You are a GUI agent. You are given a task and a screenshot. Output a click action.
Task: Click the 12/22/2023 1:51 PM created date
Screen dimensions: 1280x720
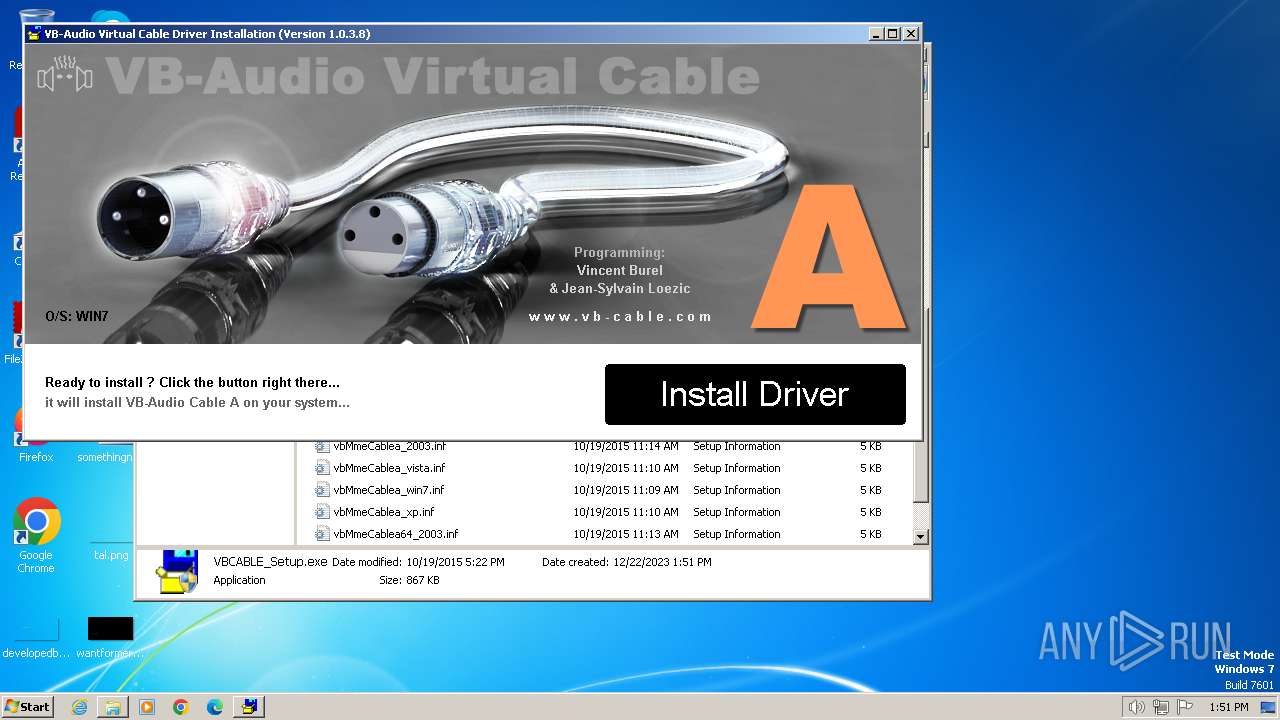tap(662, 562)
